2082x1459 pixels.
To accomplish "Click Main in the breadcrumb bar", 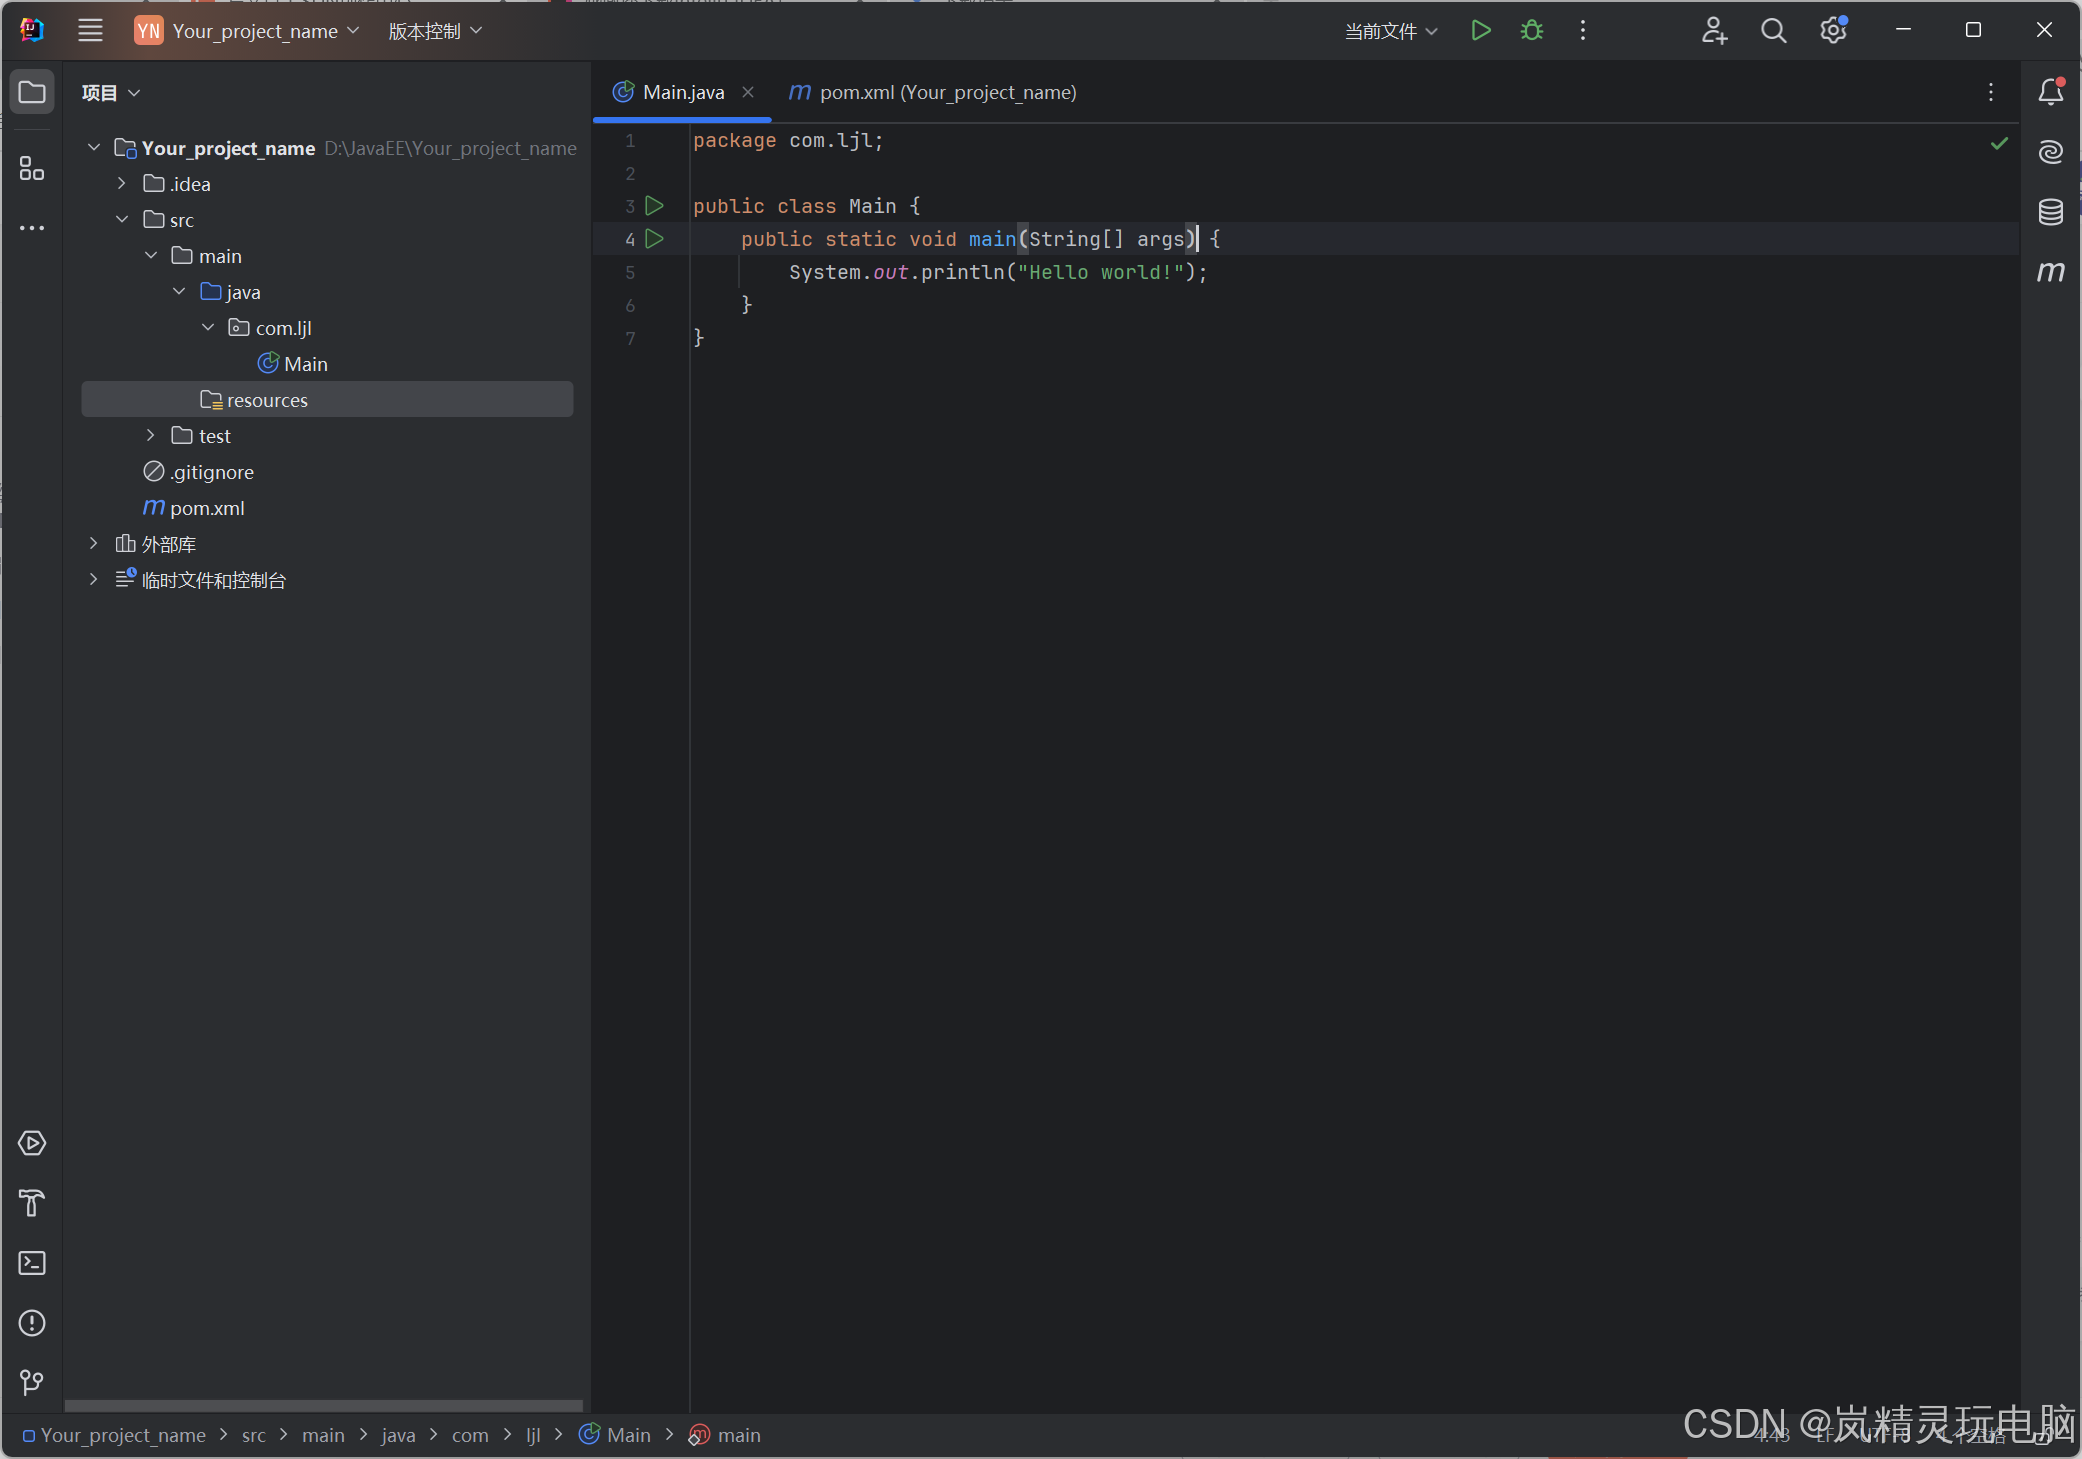I will 628,1435.
